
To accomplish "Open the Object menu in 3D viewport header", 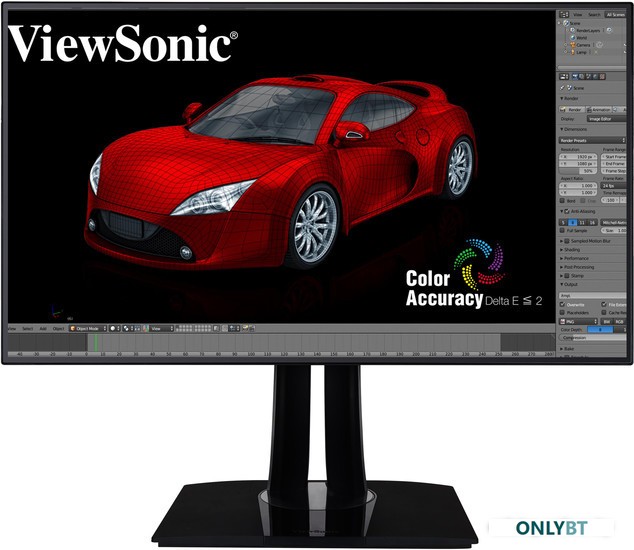I will coord(58,328).
